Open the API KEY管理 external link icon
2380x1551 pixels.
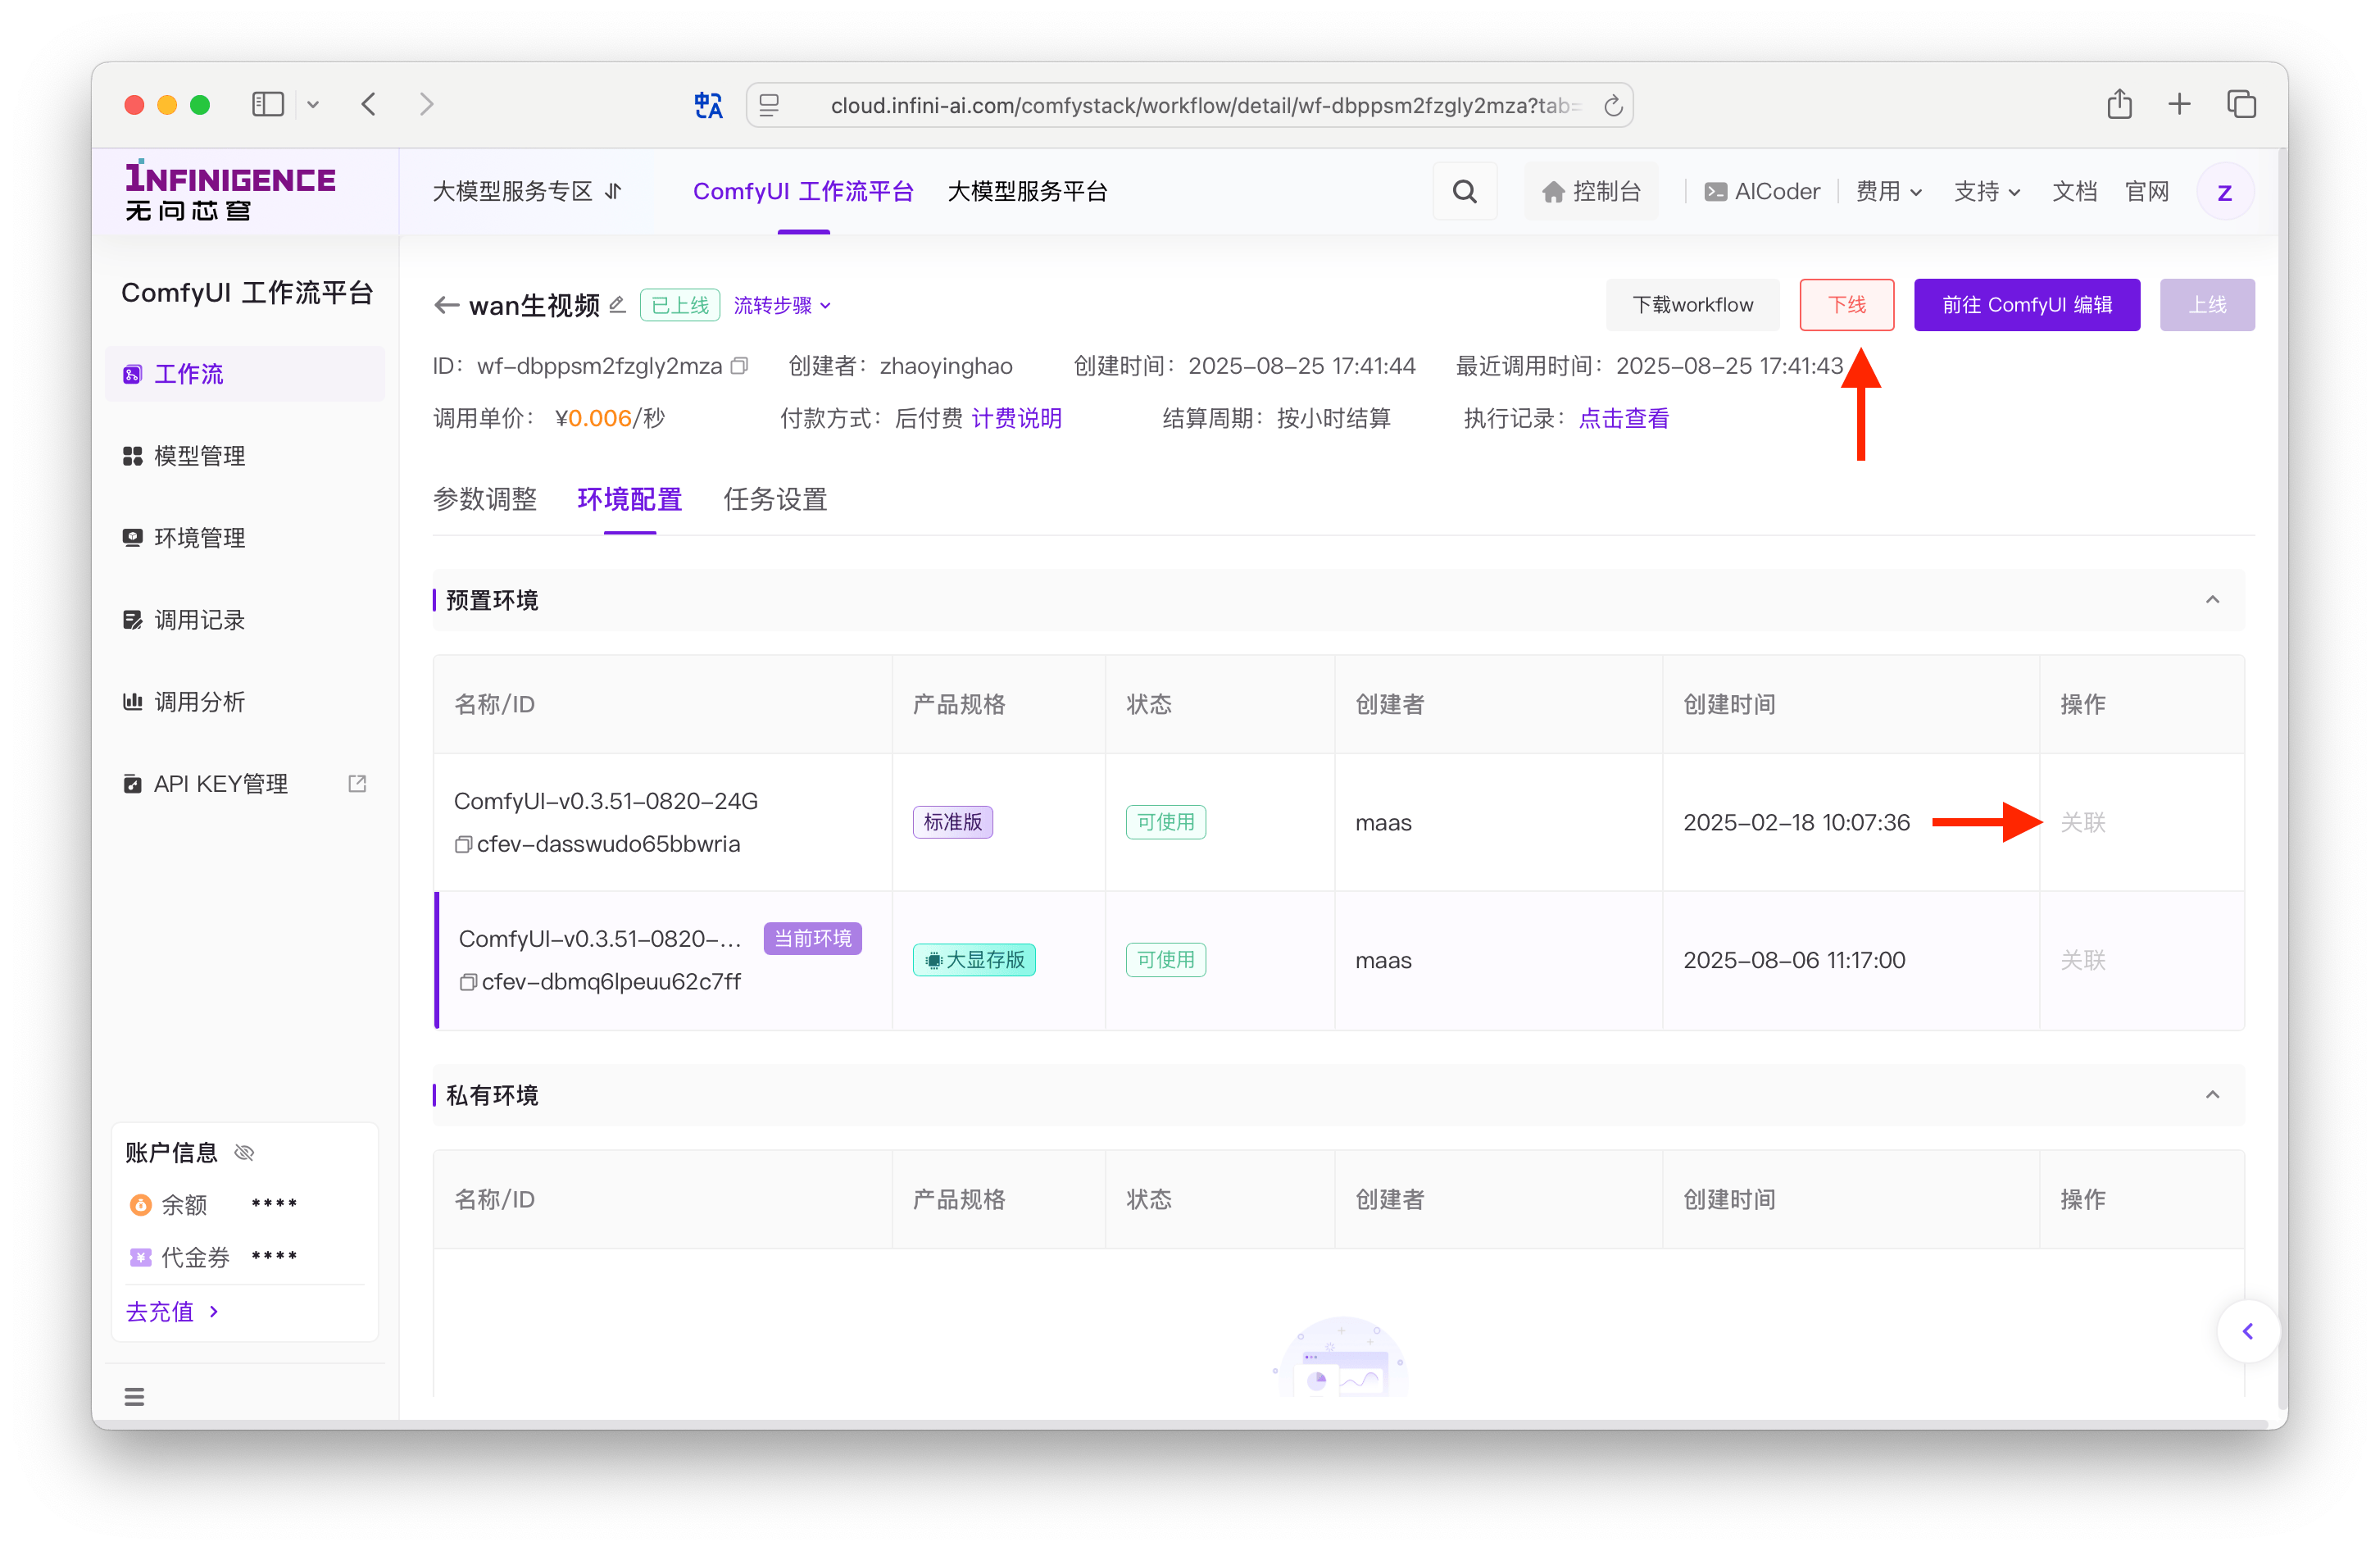click(357, 784)
